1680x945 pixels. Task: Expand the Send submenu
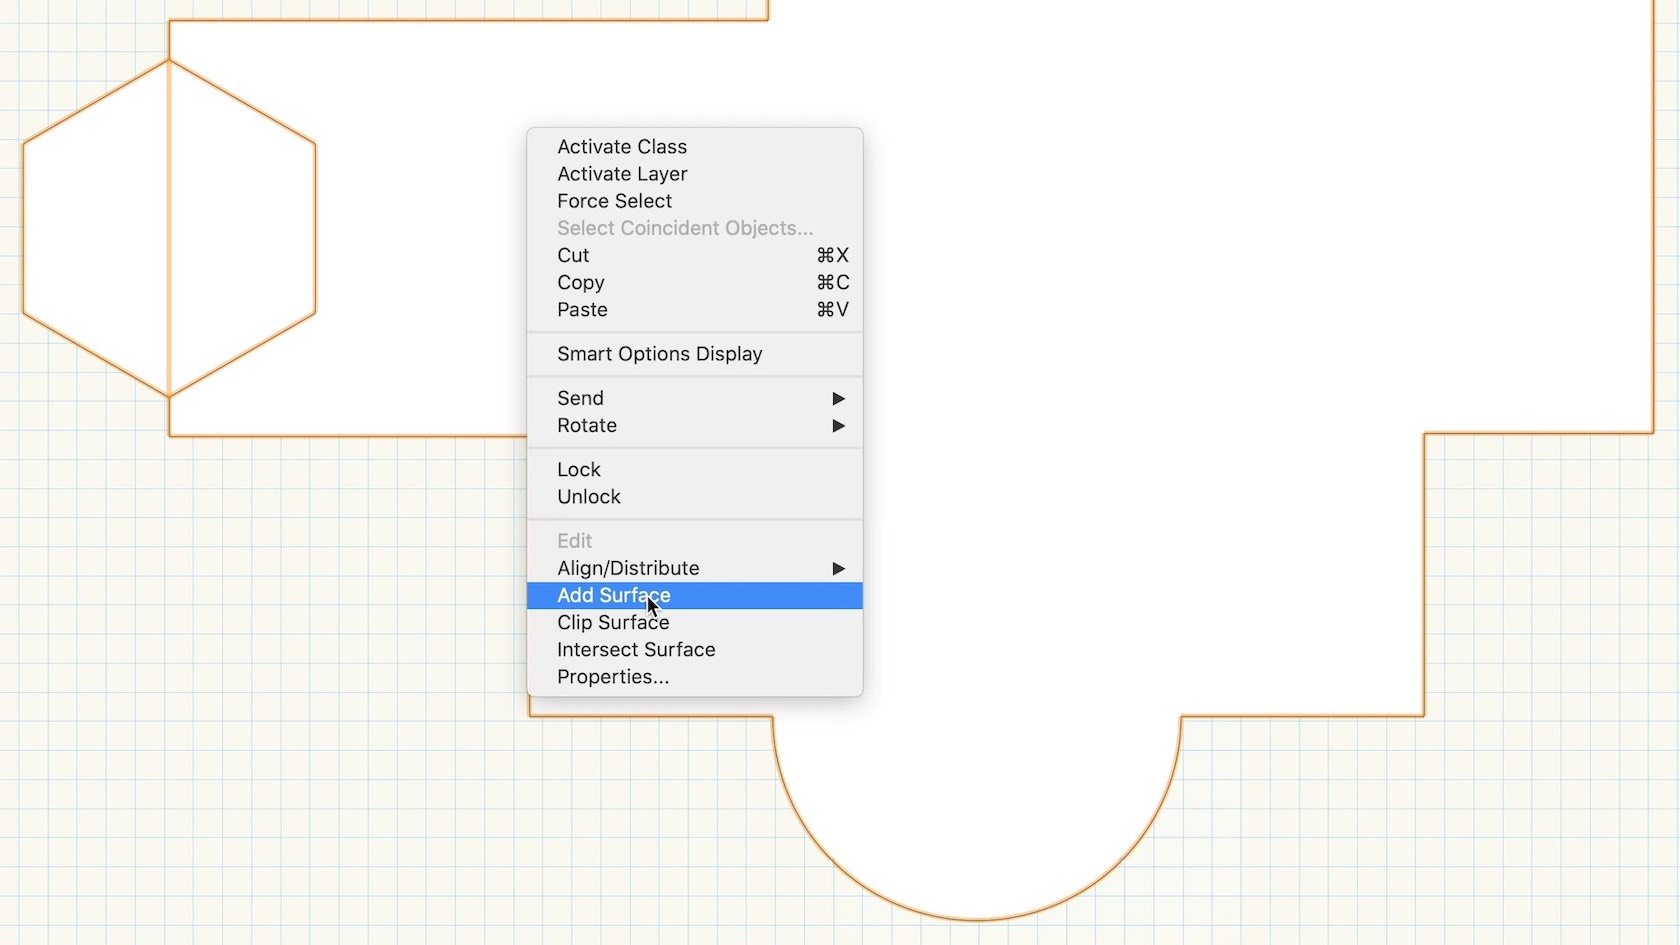point(694,398)
